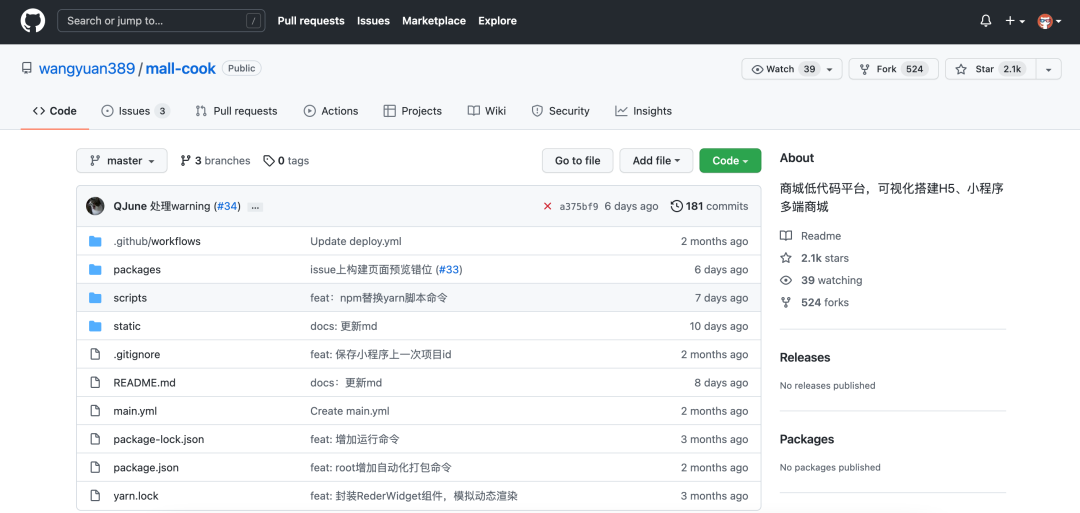
Task: Expand the commit message ellipsis button
Action: [256, 207]
